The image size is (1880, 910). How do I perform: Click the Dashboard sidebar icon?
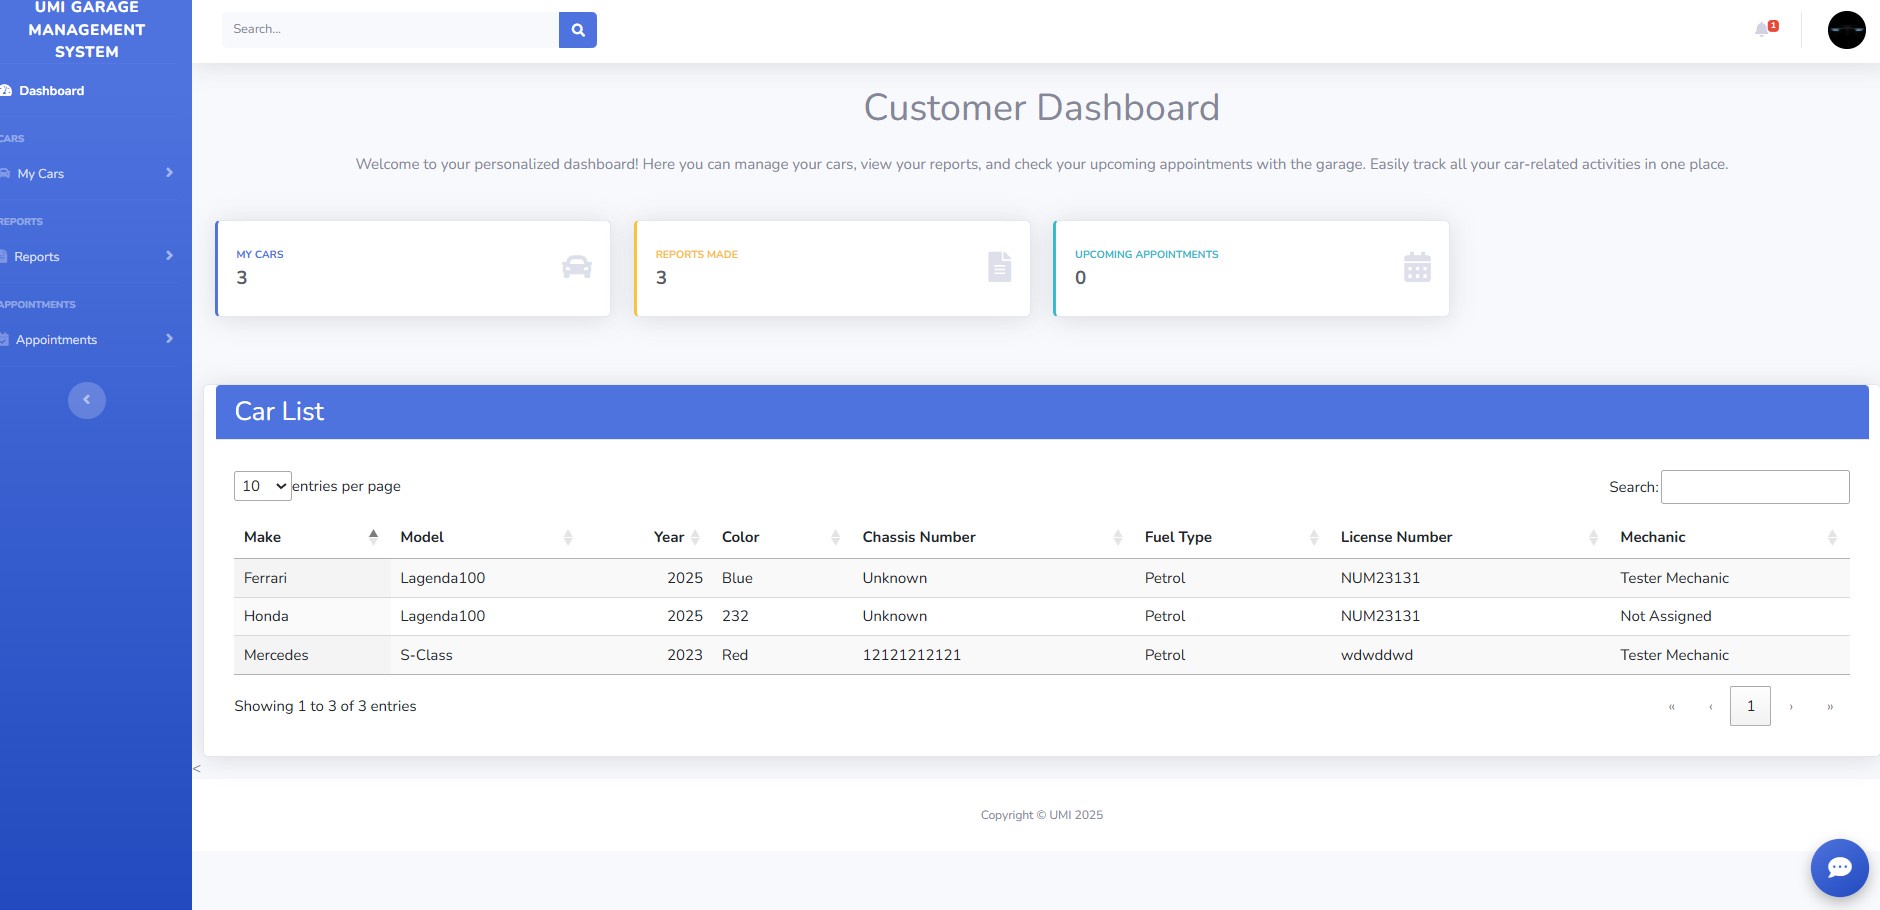tap(6, 91)
